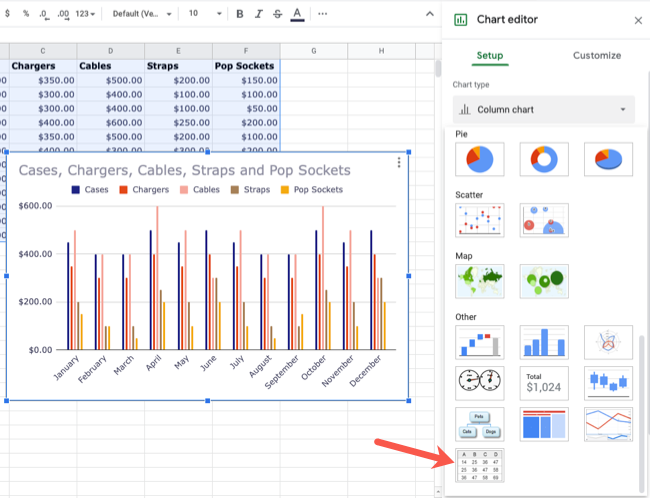Switch to the Customize tab
650x498 pixels.
coord(597,56)
